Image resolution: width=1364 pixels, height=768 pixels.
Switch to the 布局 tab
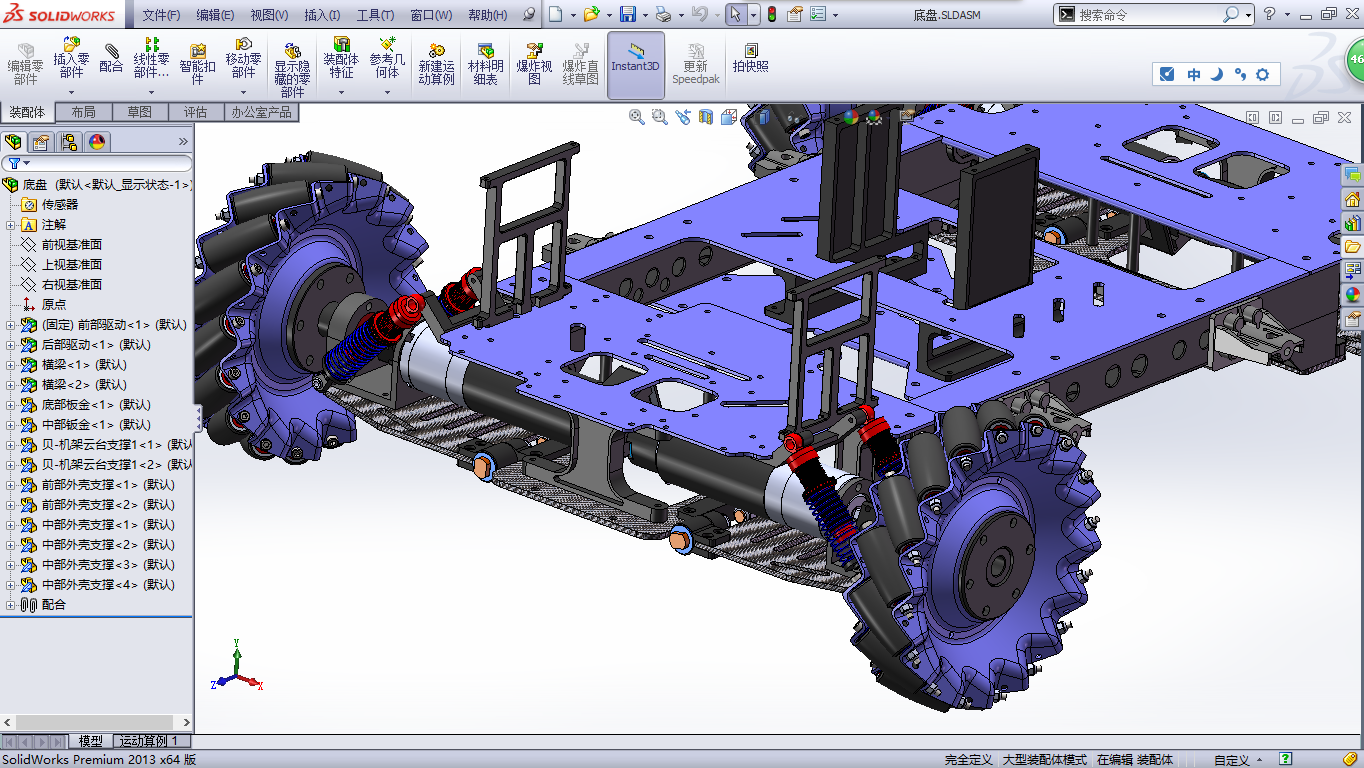coord(83,112)
